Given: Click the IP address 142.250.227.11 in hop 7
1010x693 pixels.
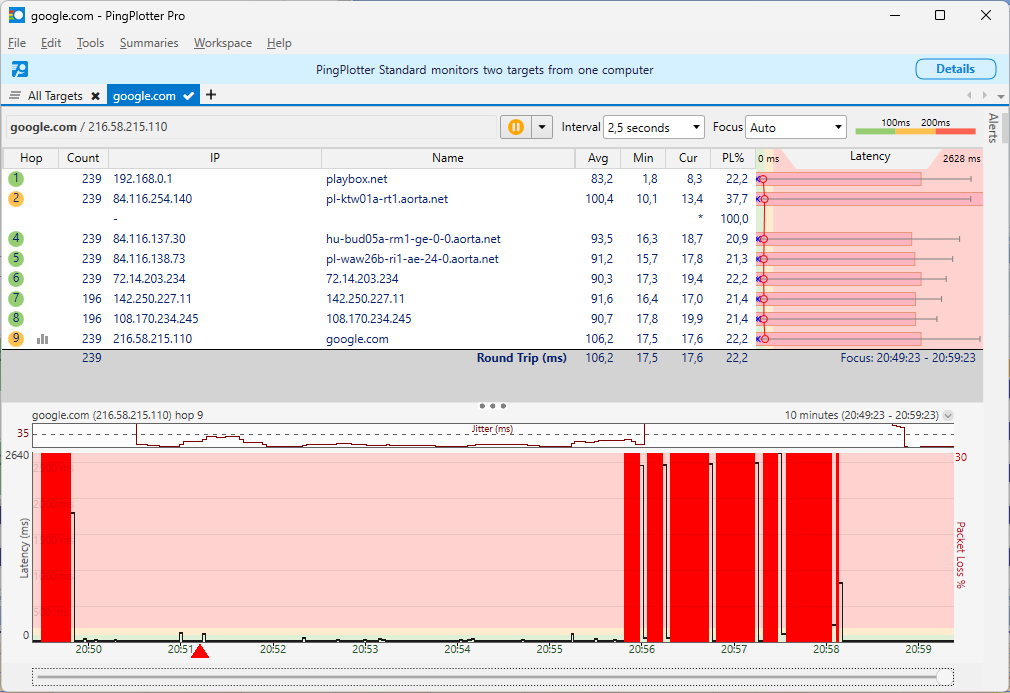Looking at the screenshot, I should click(x=152, y=299).
